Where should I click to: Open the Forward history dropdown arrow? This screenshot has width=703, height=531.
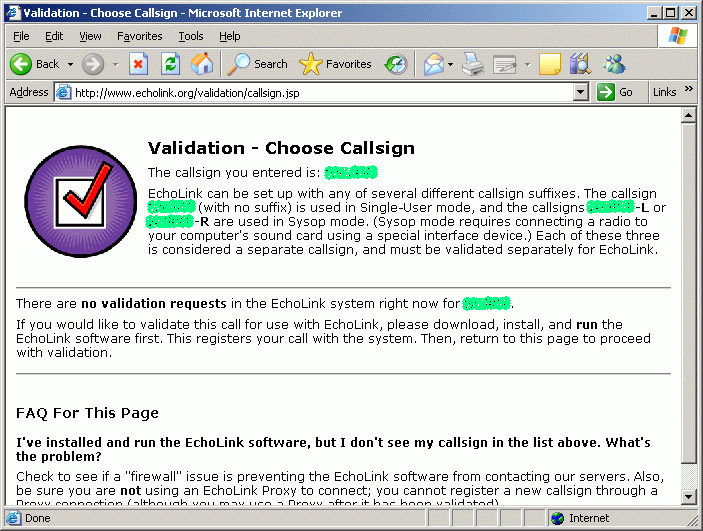coord(116,64)
